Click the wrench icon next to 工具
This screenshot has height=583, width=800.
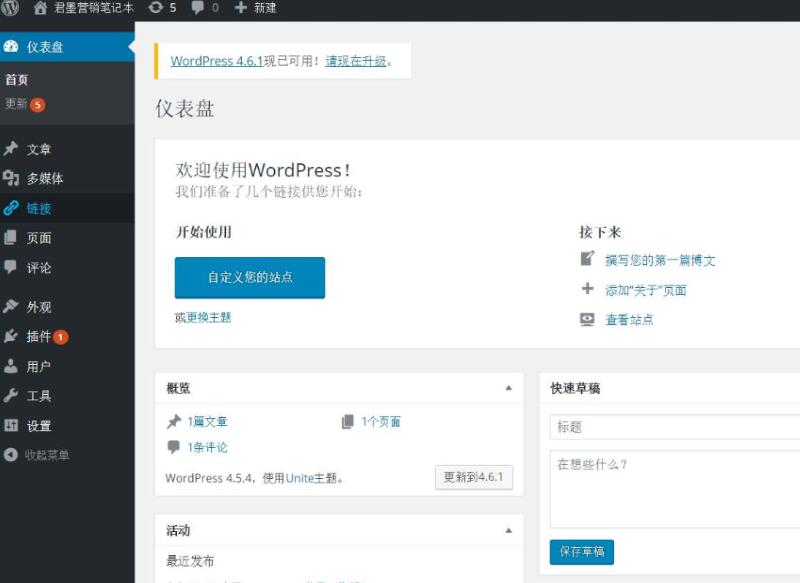coord(11,395)
